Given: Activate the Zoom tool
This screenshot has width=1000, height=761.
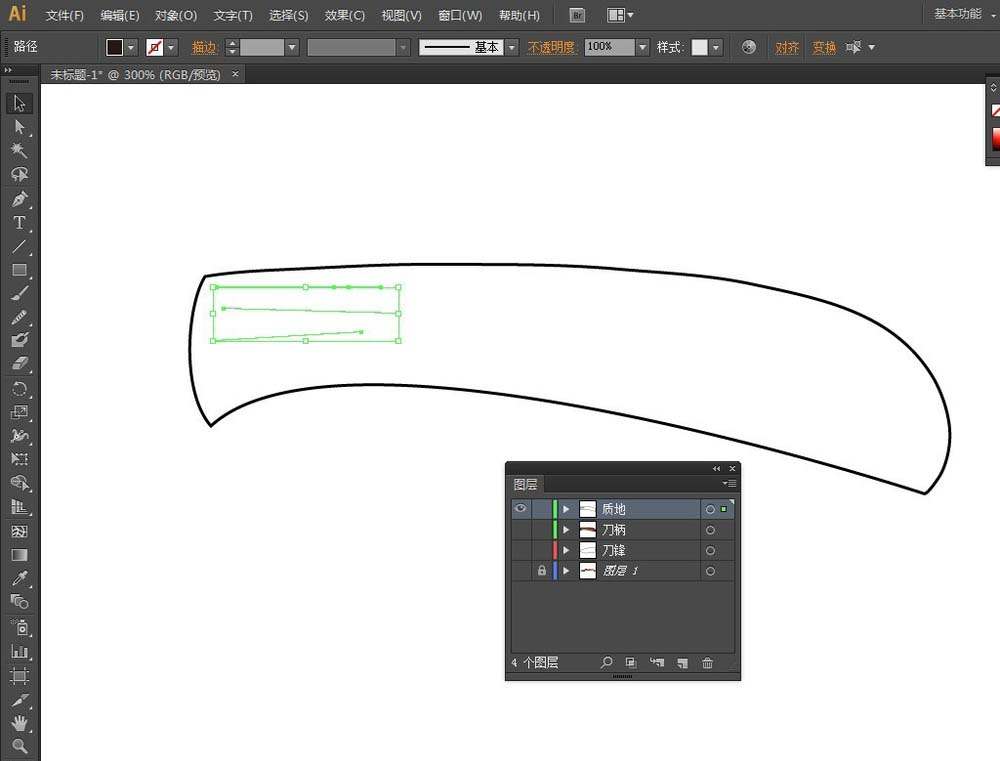Looking at the screenshot, I should click(x=19, y=746).
